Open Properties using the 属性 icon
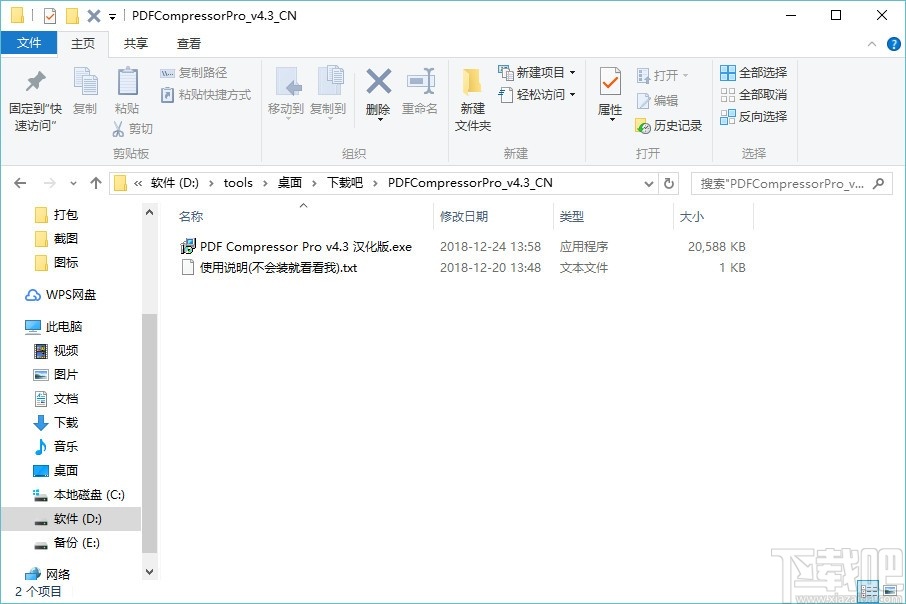This screenshot has width=906, height=604. pos(609,90)
